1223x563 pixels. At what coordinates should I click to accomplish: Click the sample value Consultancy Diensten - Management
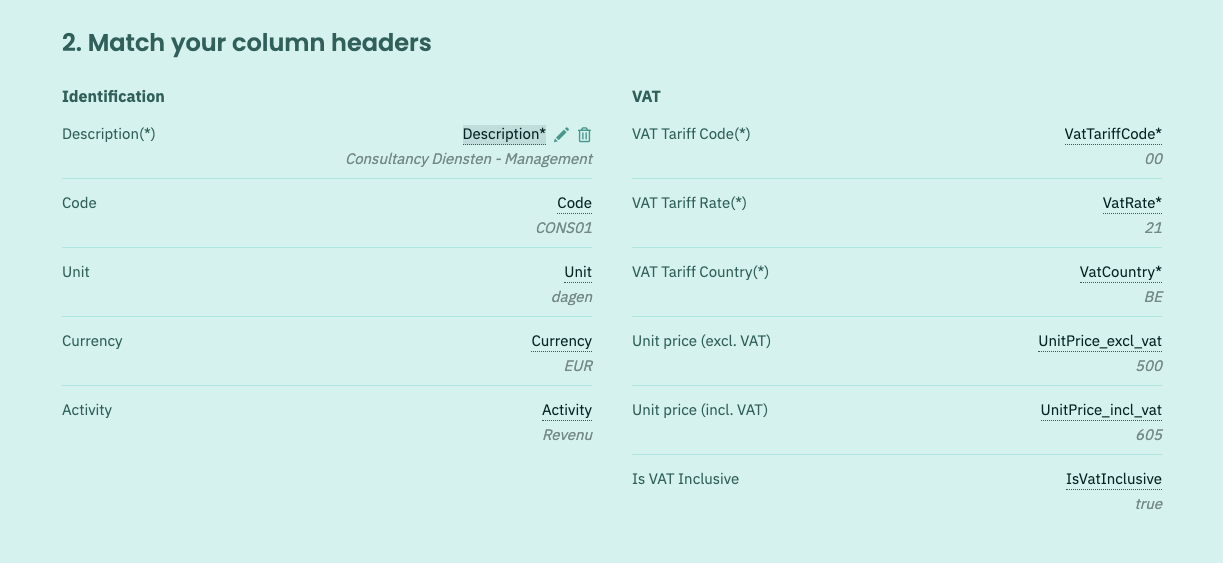469,159
